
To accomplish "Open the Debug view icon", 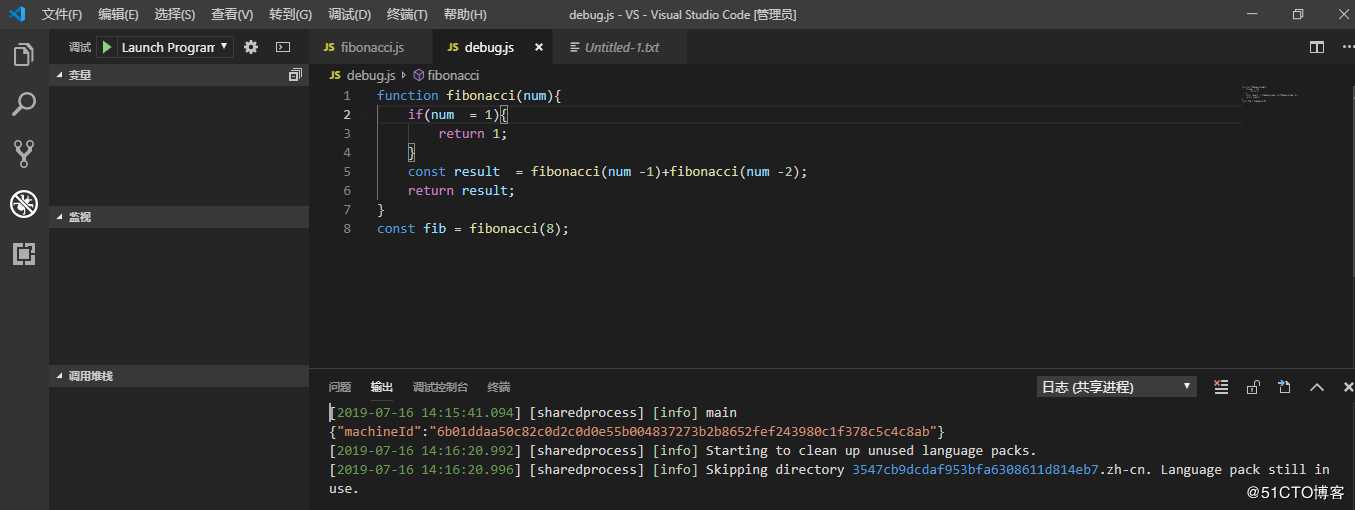I will click(x=24, y=204).
